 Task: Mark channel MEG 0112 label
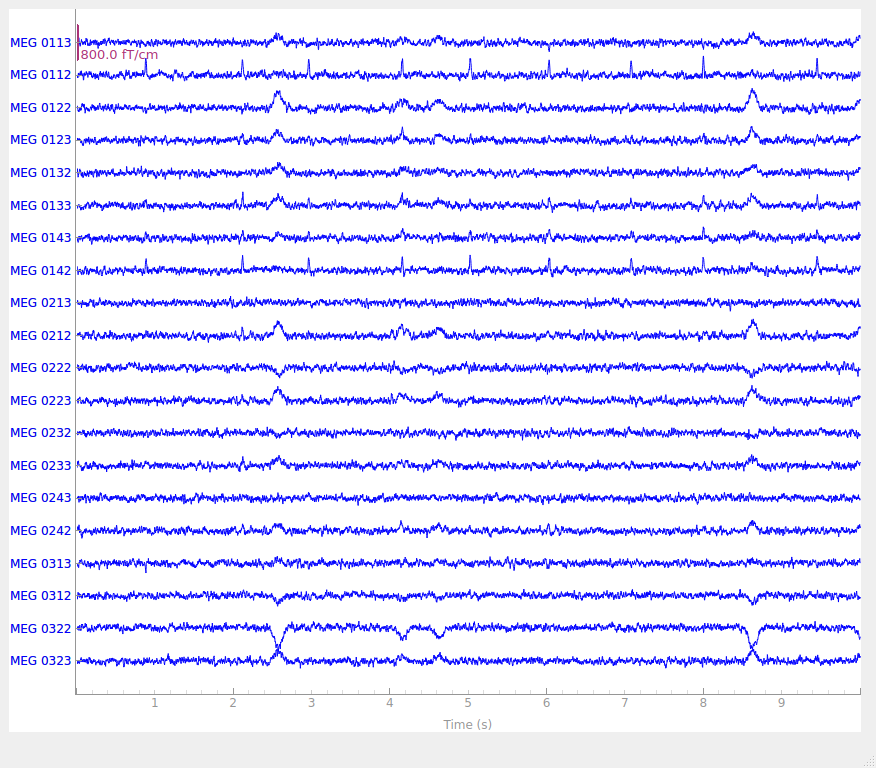pos(41,75)
